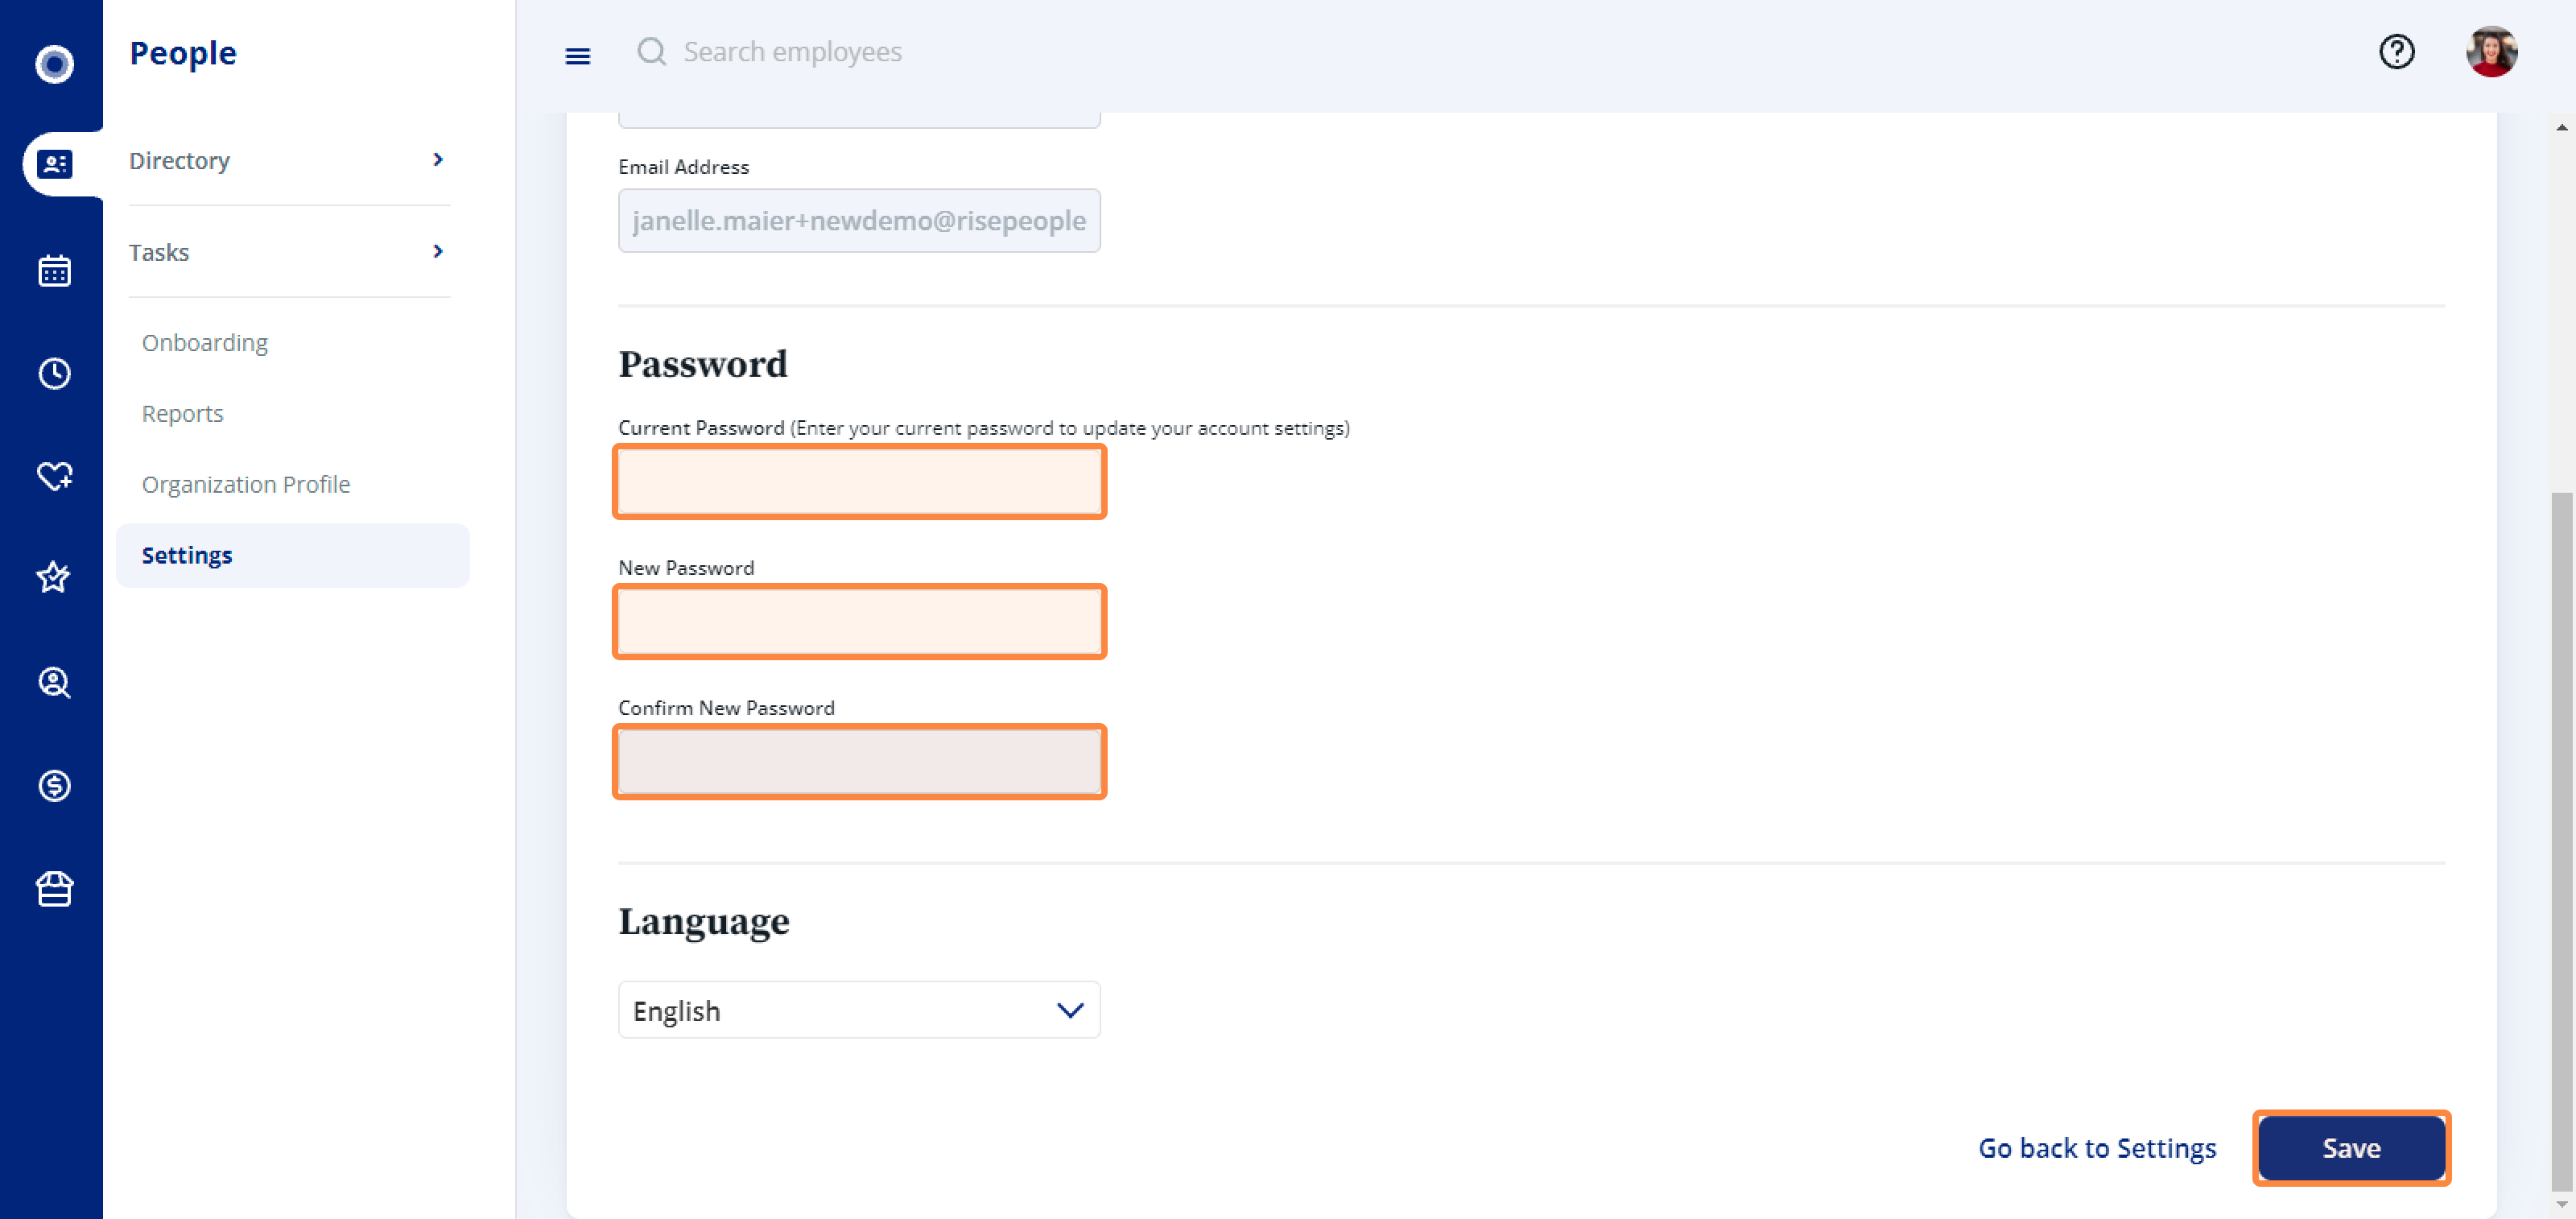Viewport: 2576px width, 1219px height.
Task: Open the help question mark icon
Action: [x=2396, y=51]
